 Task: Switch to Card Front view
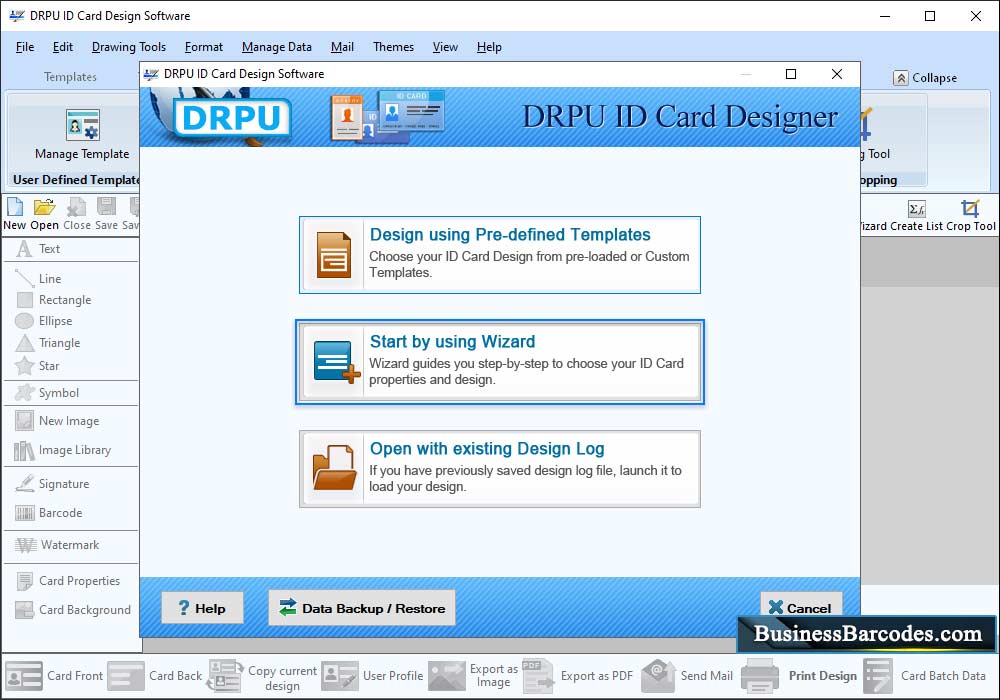tap(54, 676)
